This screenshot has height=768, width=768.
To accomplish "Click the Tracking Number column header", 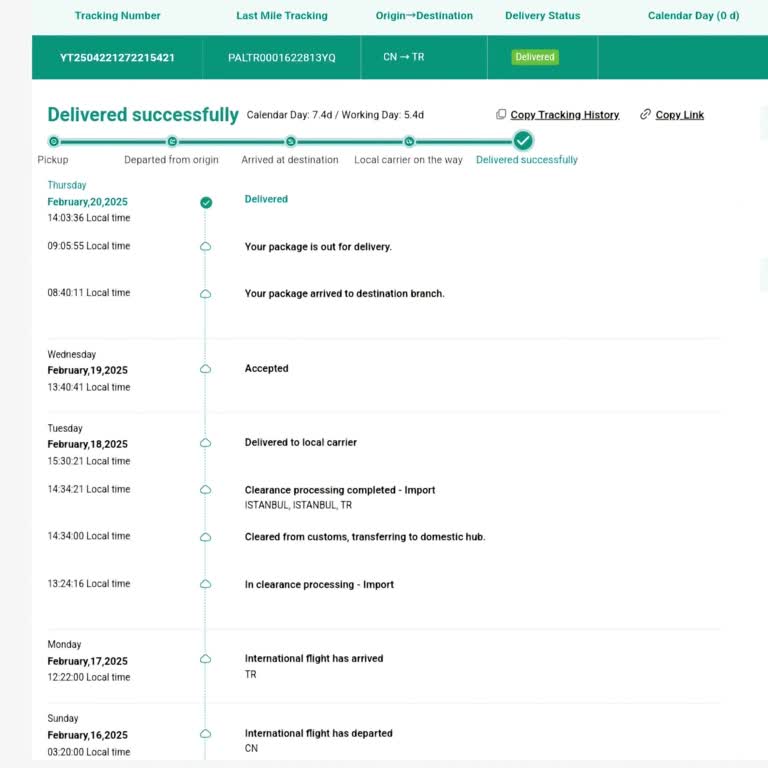I will pyautogui.click(x=118, y=16).
